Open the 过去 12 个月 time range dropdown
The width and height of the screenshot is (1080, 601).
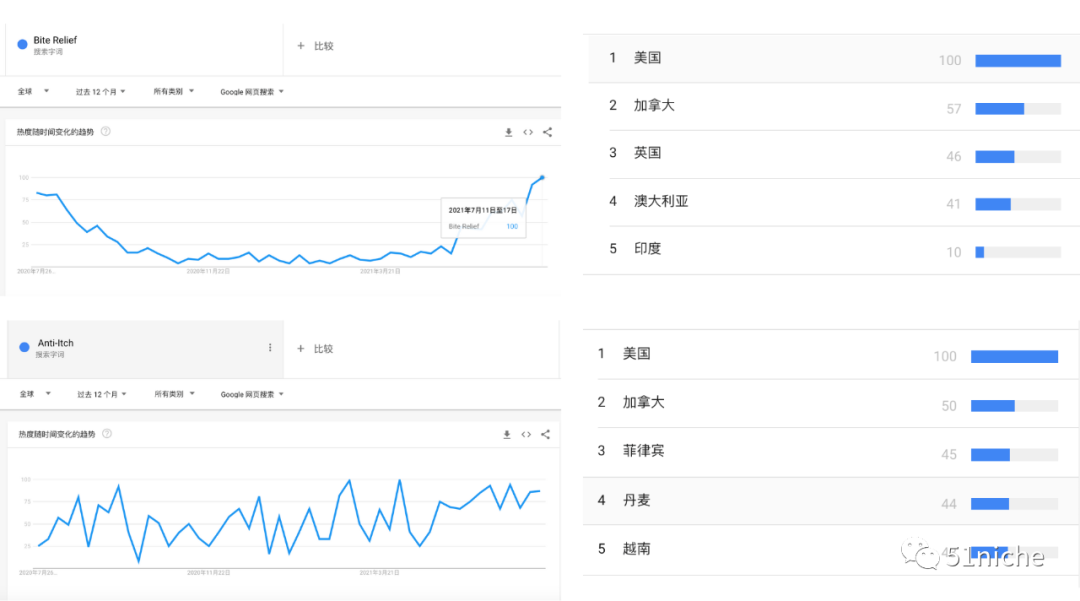(100, 90)
